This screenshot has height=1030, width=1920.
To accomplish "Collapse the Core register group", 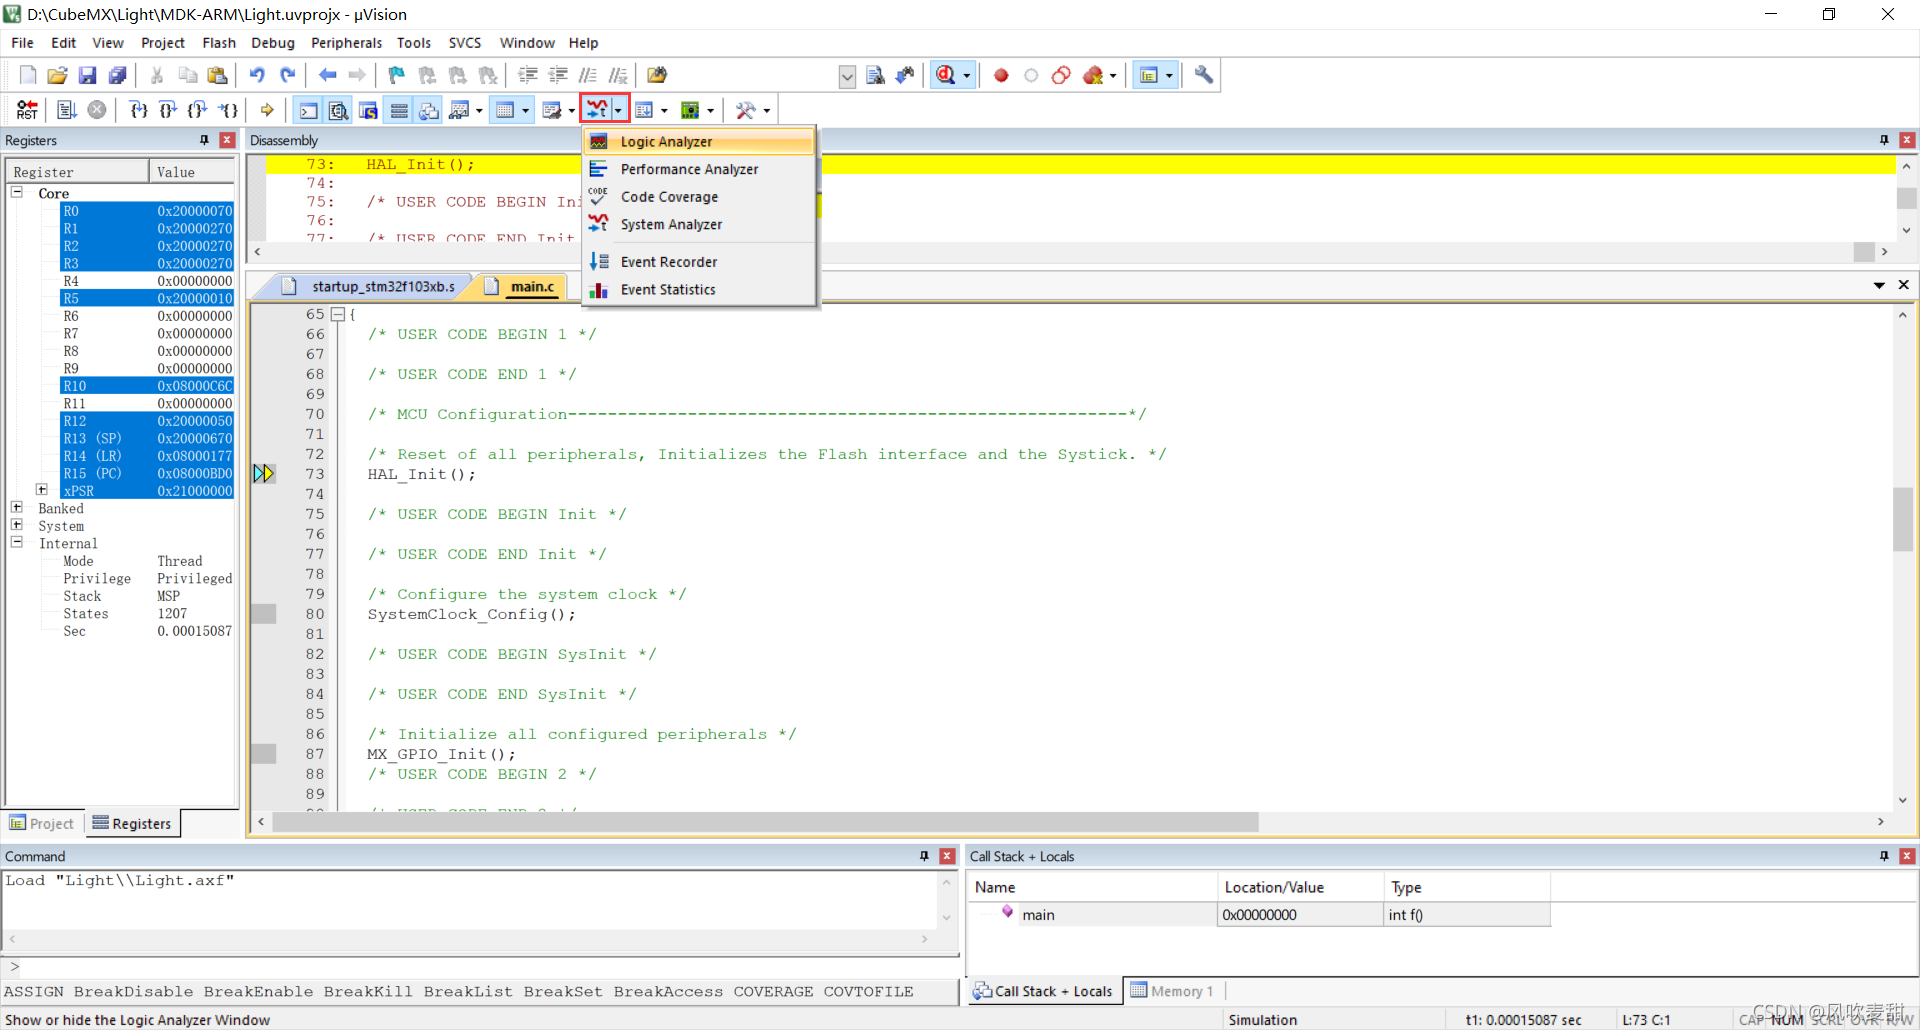I will pyautogui.click(x=17, y=192).
